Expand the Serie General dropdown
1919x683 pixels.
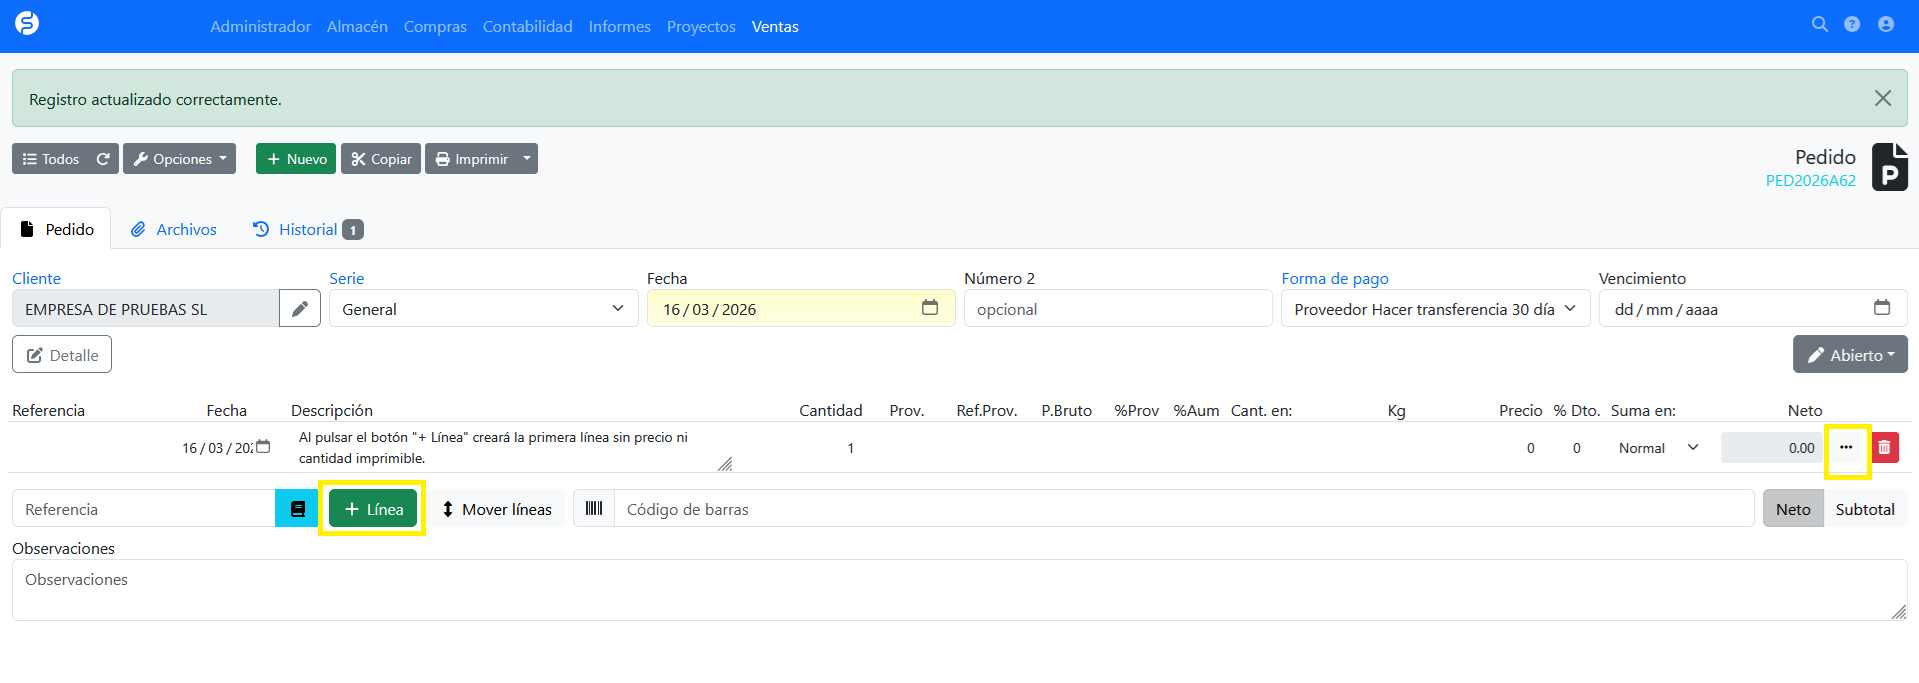click(x=483, y=309)
